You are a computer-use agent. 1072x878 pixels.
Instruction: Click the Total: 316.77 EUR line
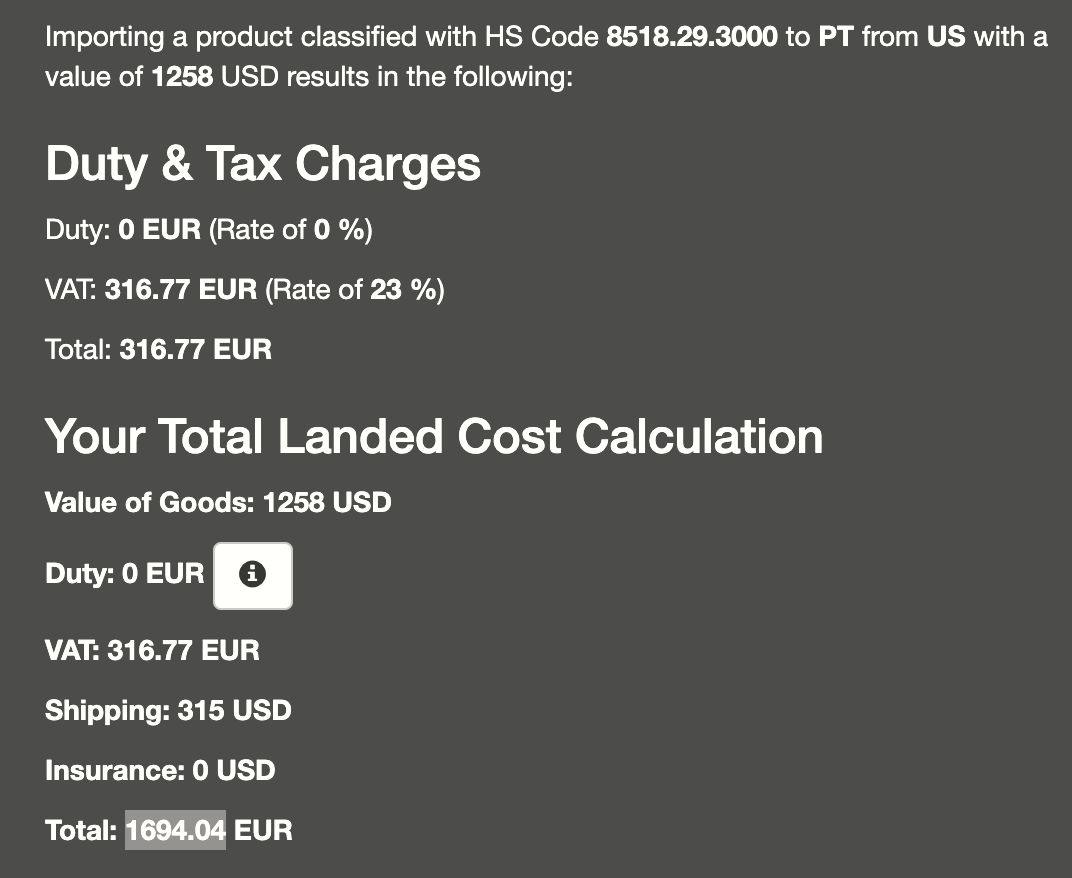(159, 349)
